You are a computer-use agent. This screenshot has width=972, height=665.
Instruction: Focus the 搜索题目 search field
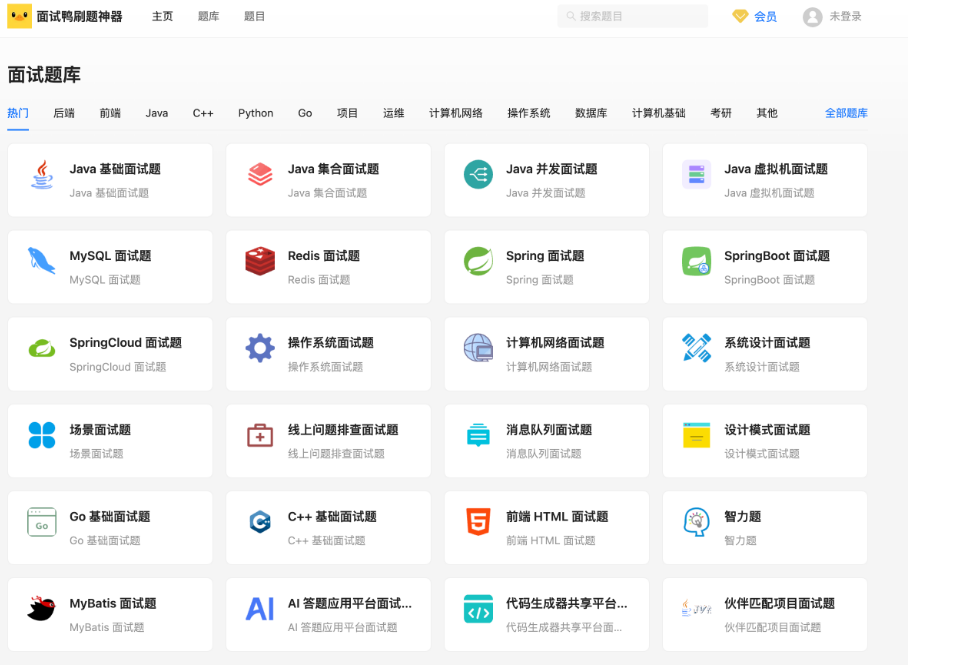632,16
